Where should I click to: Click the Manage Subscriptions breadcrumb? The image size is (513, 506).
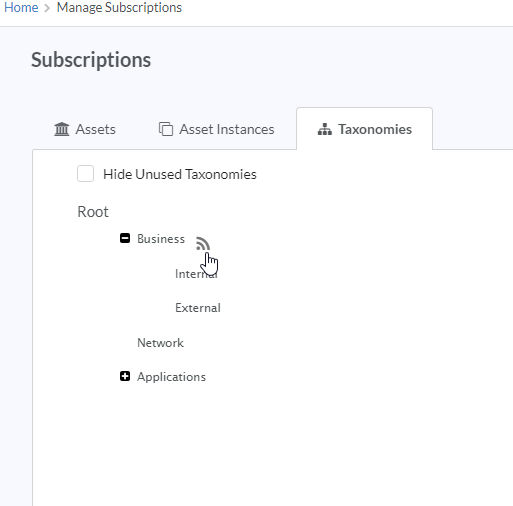click(119, 7)
